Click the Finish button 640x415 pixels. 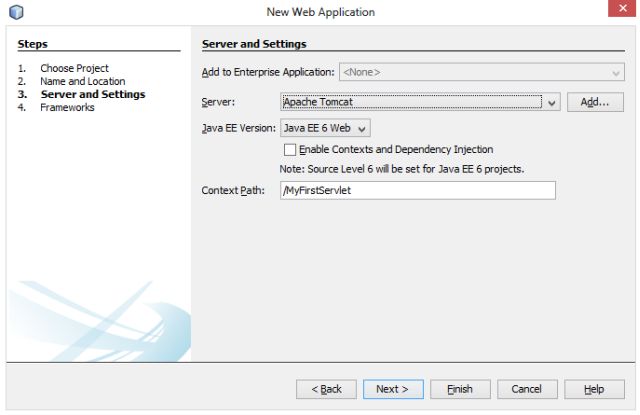pos(460,389)
